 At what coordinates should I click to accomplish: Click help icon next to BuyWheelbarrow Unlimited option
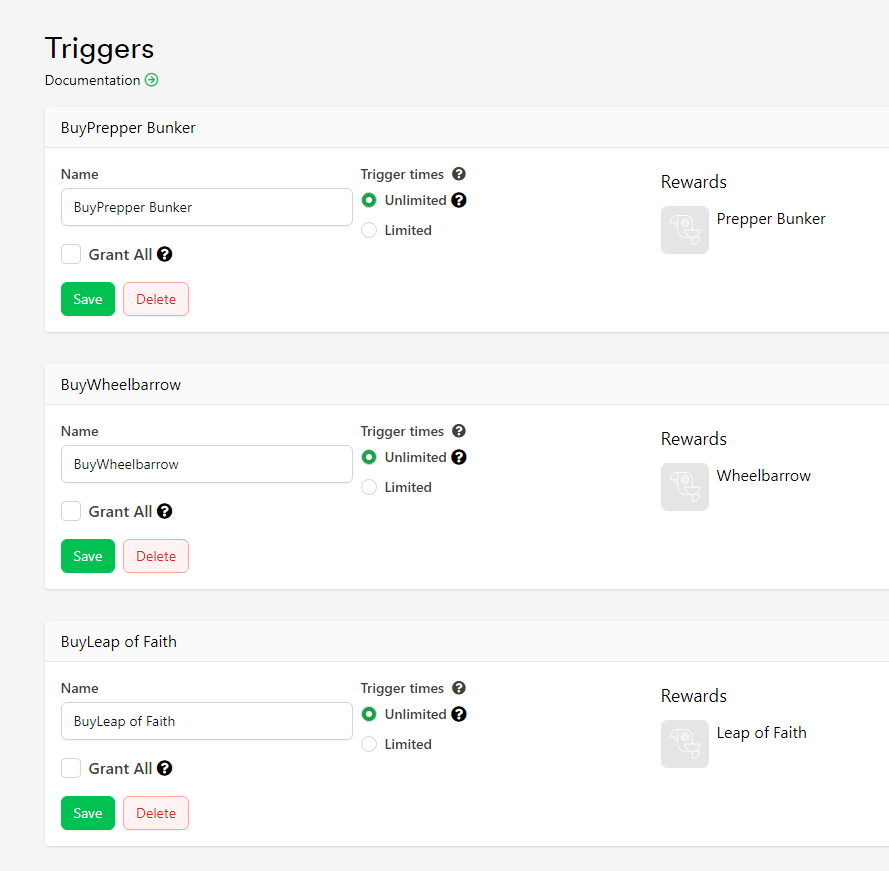pos(459,457)
